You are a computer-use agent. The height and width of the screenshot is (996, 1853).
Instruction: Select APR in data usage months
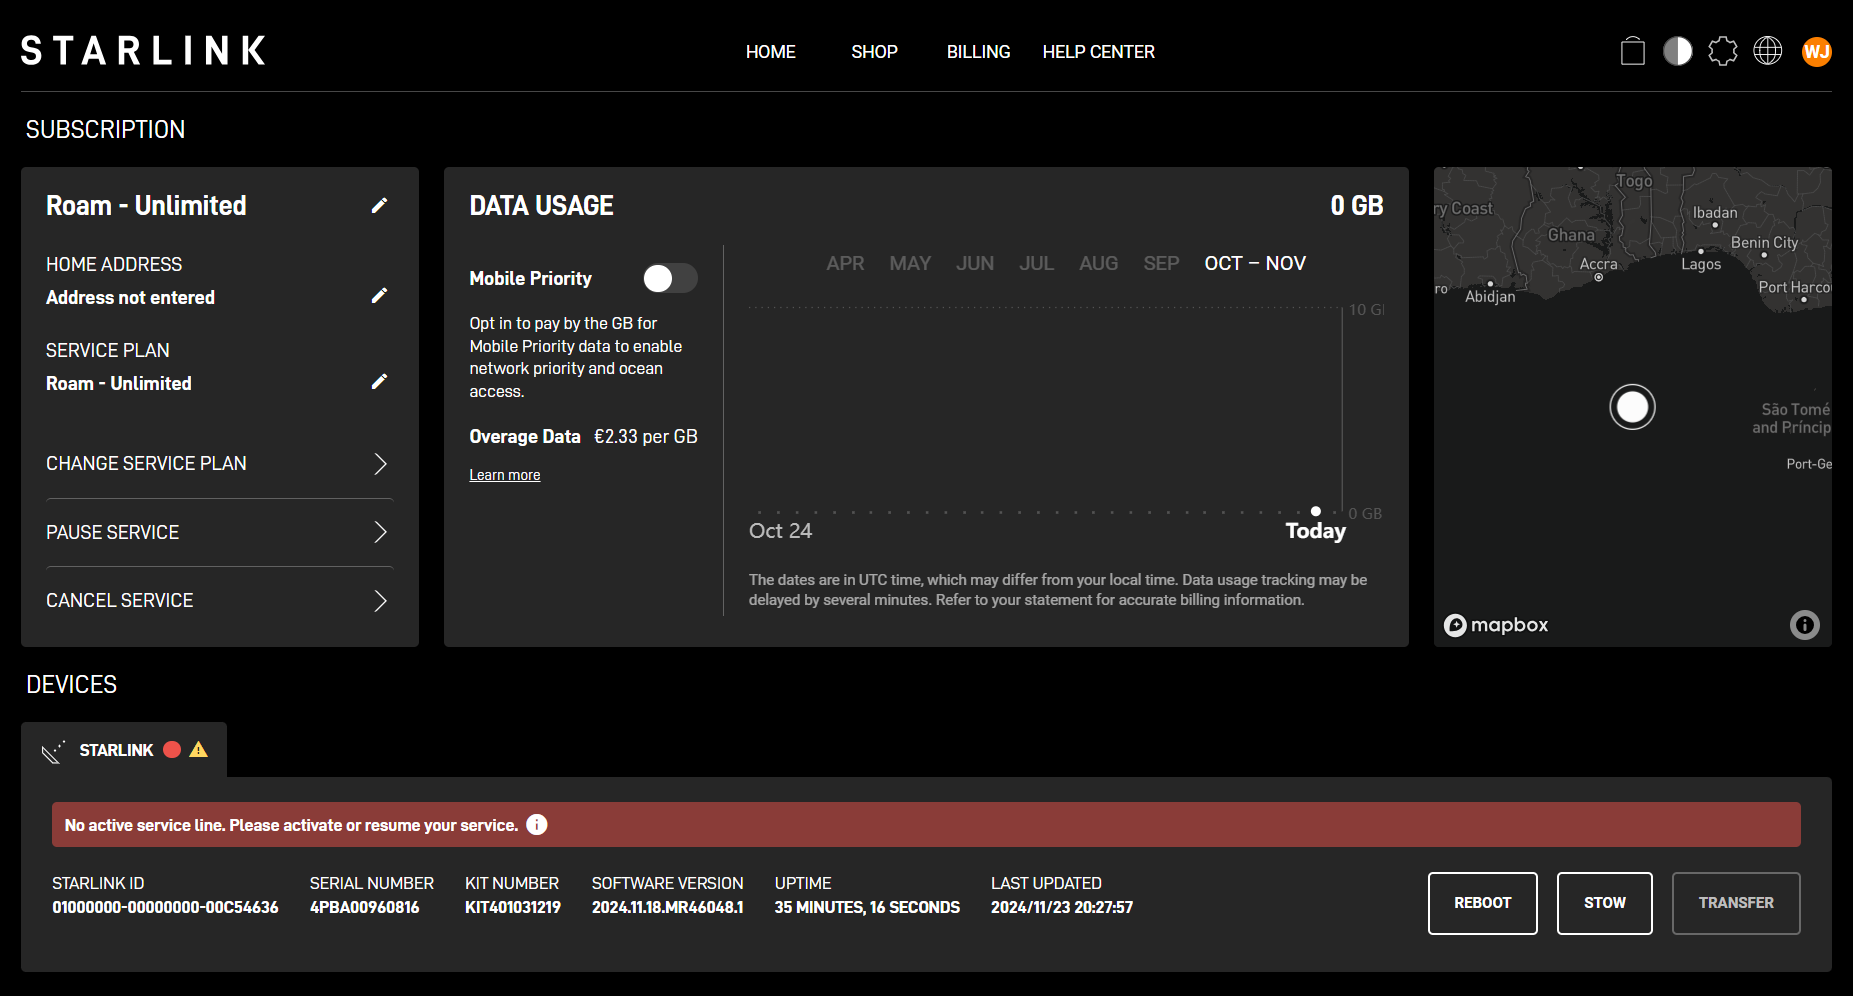(x=845, y=263)
